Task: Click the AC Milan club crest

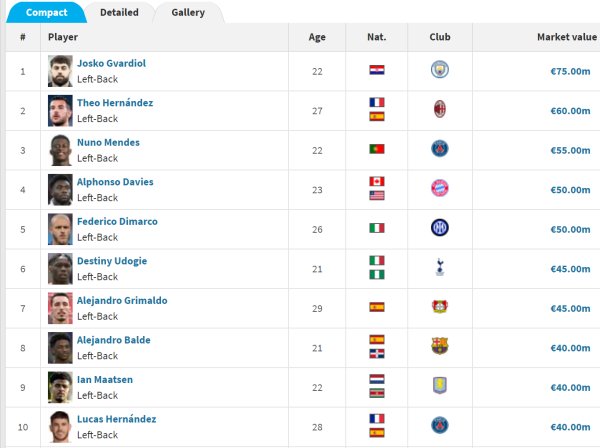Action: 440,109
